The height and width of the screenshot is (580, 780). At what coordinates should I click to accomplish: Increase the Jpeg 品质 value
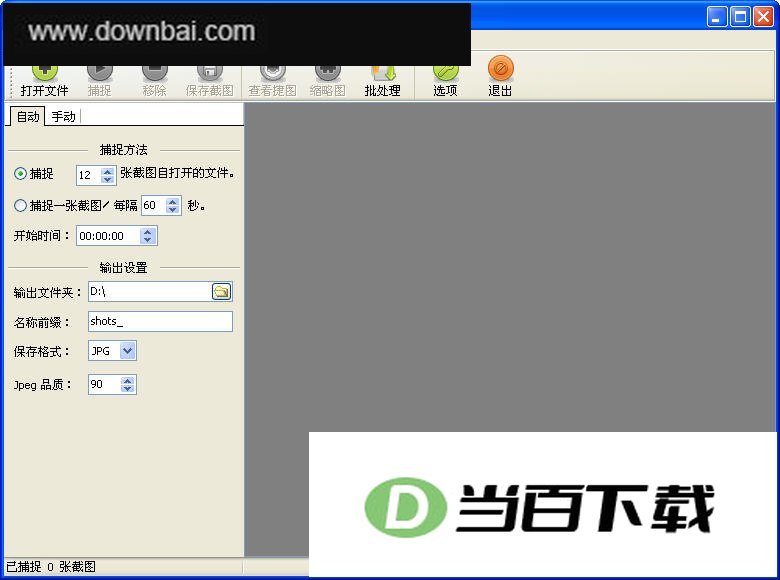click(128, 381)
